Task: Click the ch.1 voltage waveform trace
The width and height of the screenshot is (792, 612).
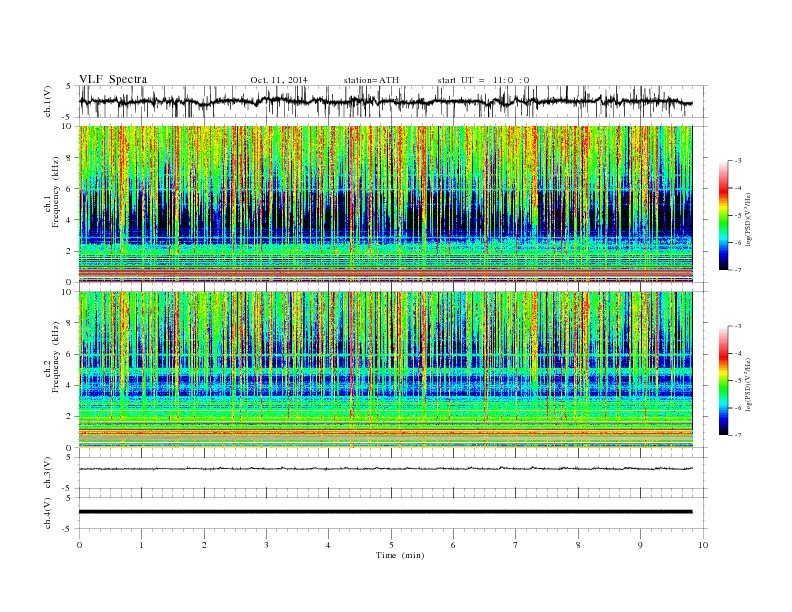Action: tap(385, 102)
